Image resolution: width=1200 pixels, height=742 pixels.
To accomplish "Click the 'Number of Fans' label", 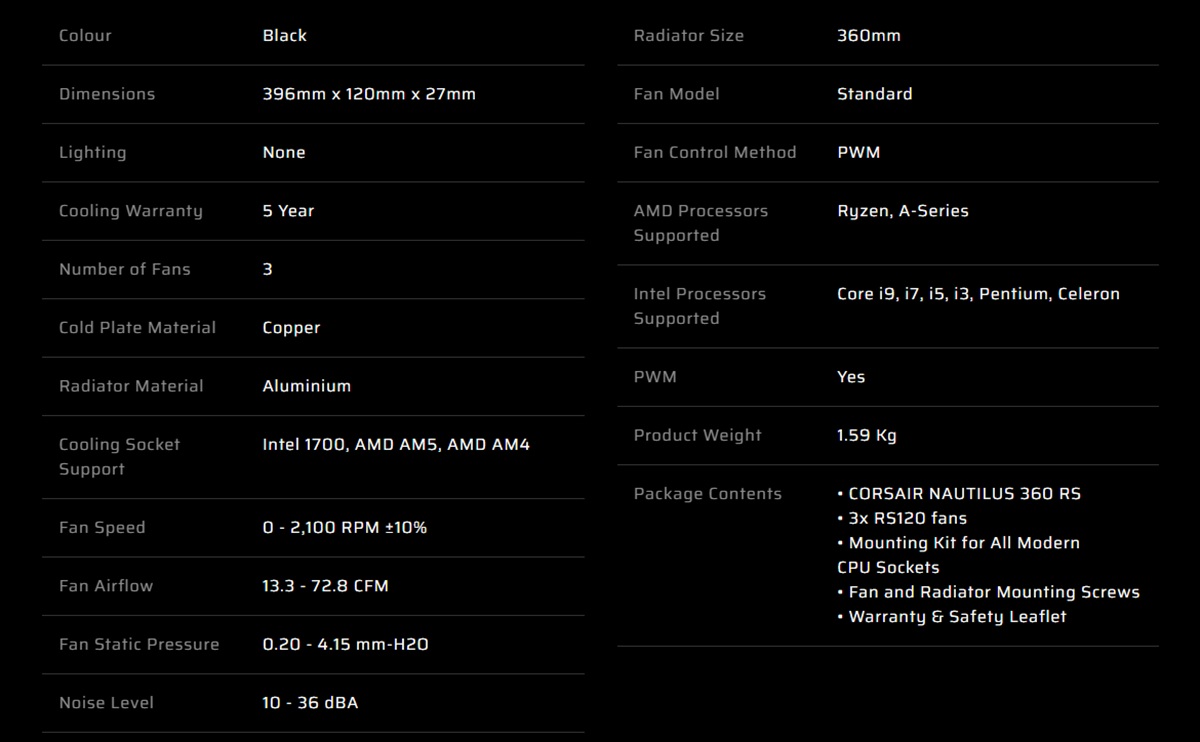I will click(x=125, y=269).
